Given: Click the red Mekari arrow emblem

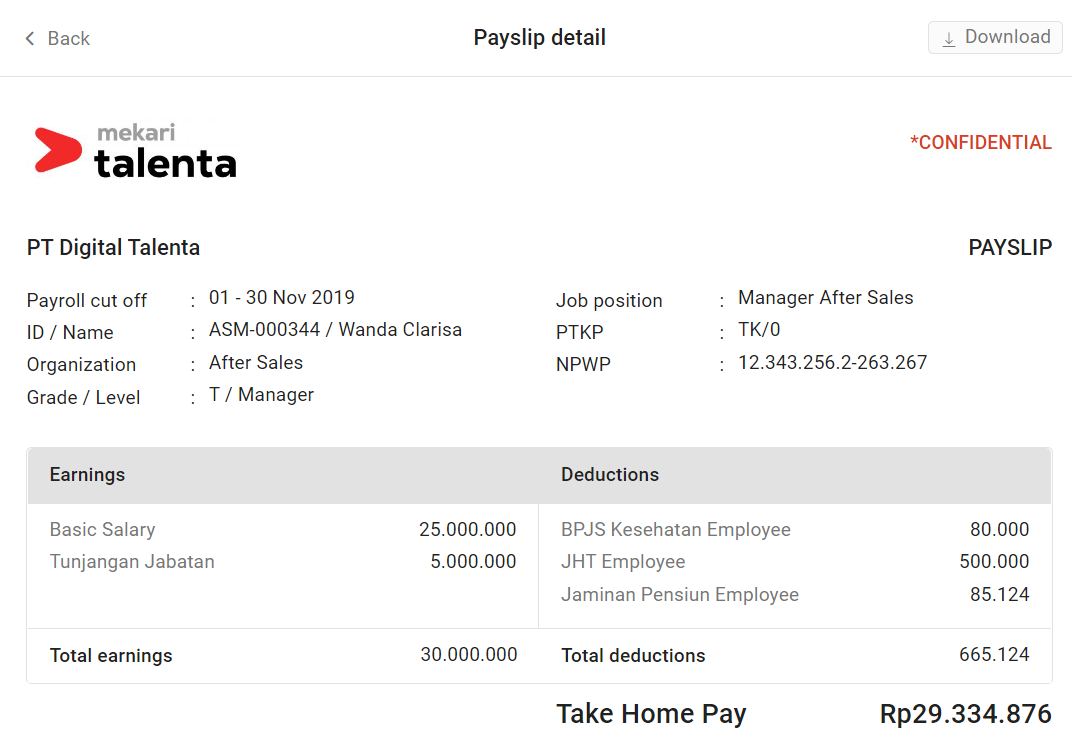Looking at the screenshot, I should tap(59, 150).
